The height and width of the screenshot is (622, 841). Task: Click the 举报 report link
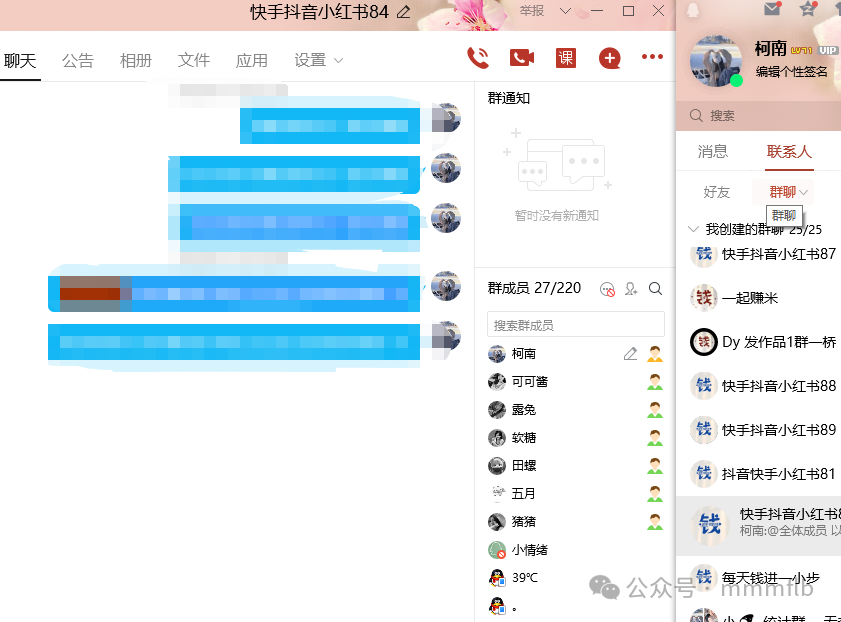pyautogui.click(x=532, y=11)
